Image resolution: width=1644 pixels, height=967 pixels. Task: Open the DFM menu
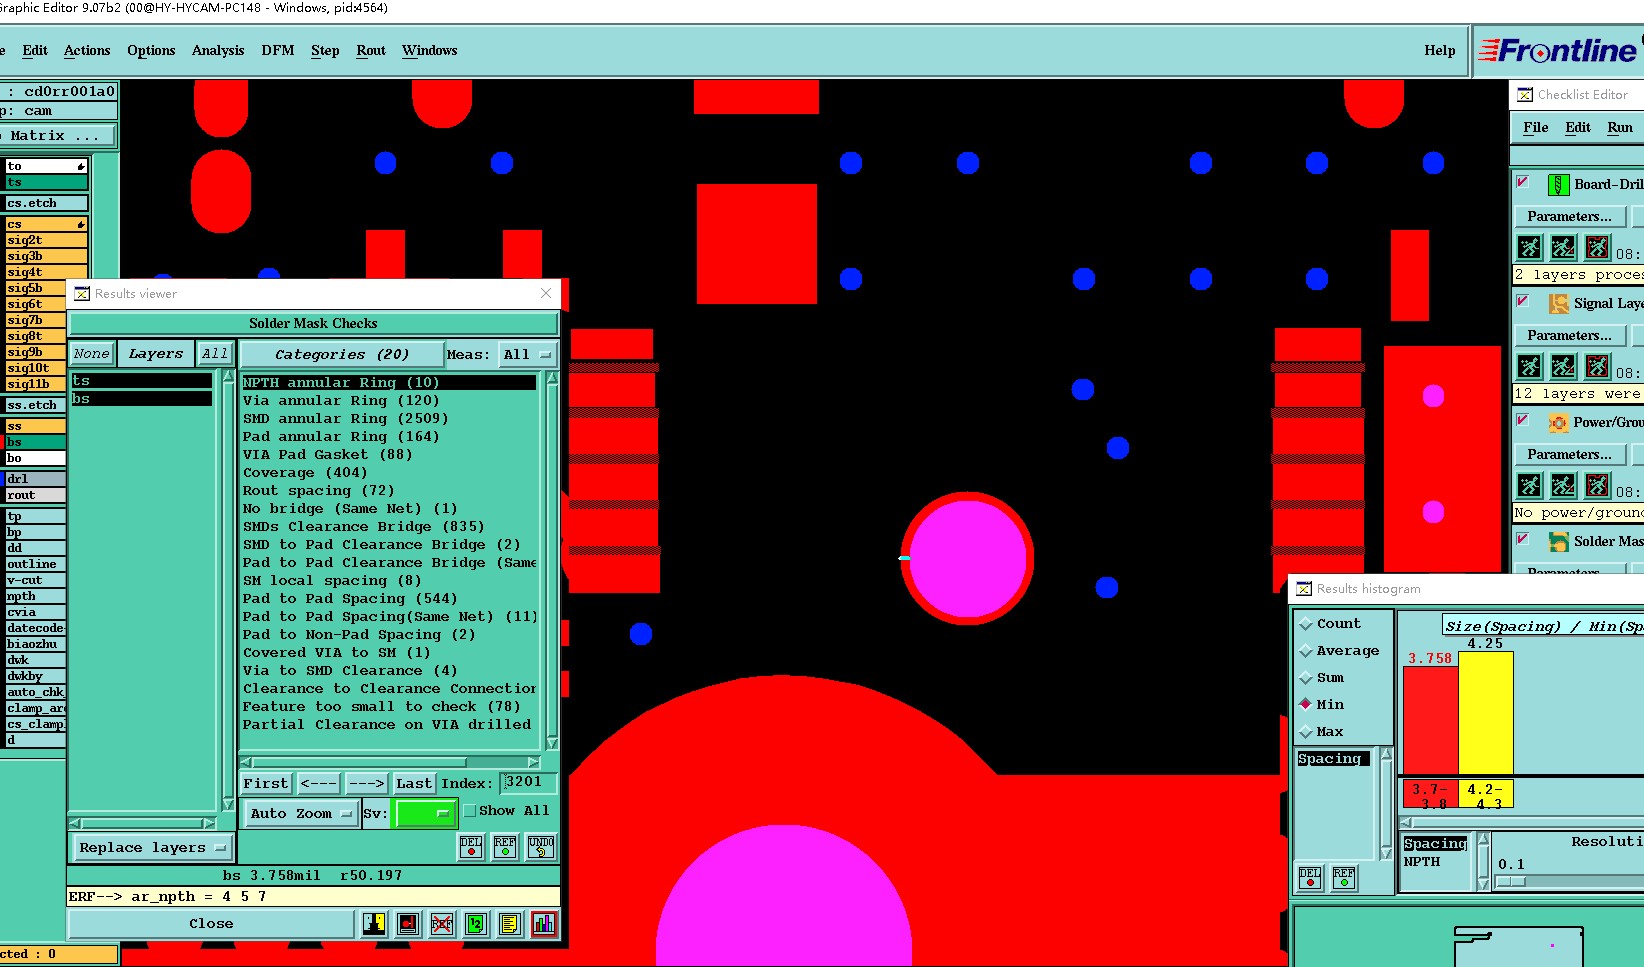tap(278, 50)
